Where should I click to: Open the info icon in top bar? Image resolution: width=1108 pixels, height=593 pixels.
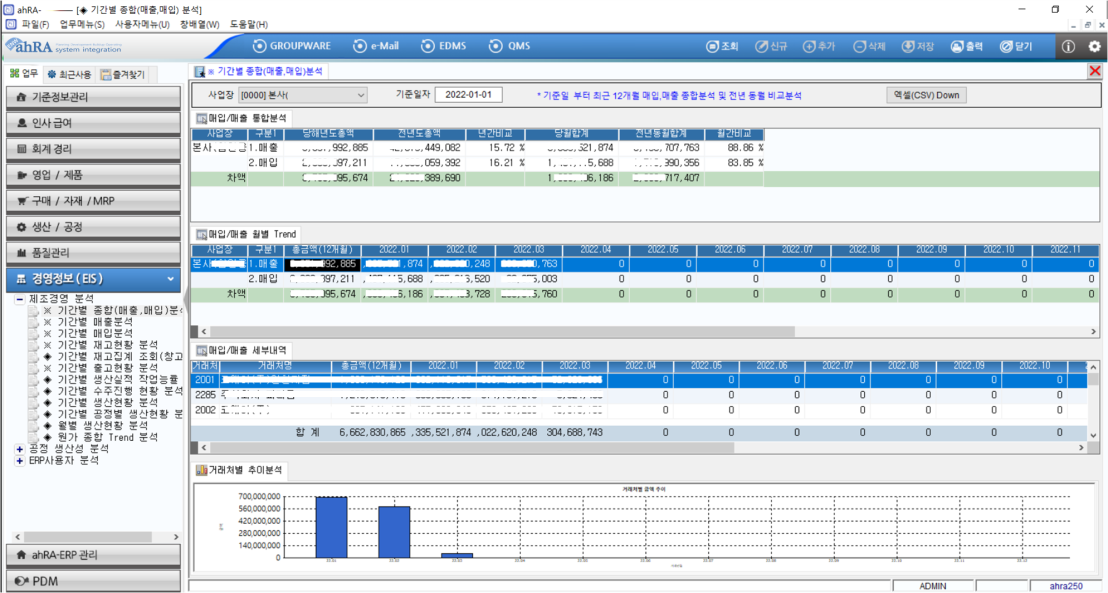click(1068, 46)
